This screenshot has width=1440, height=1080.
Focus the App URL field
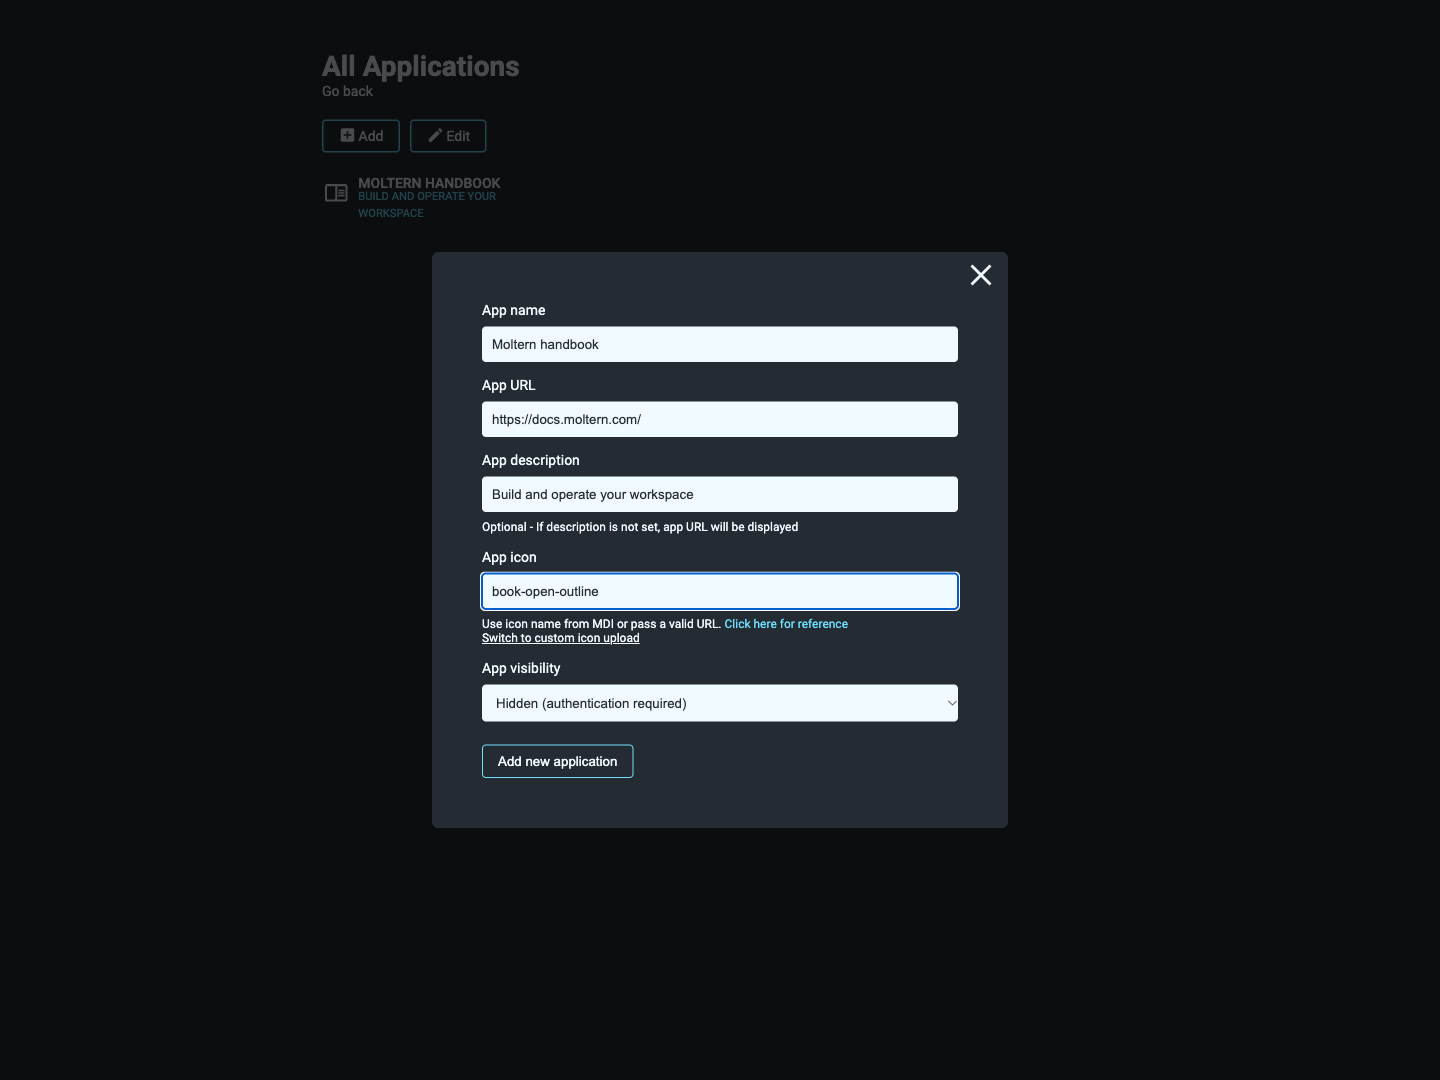pos(720,419)
